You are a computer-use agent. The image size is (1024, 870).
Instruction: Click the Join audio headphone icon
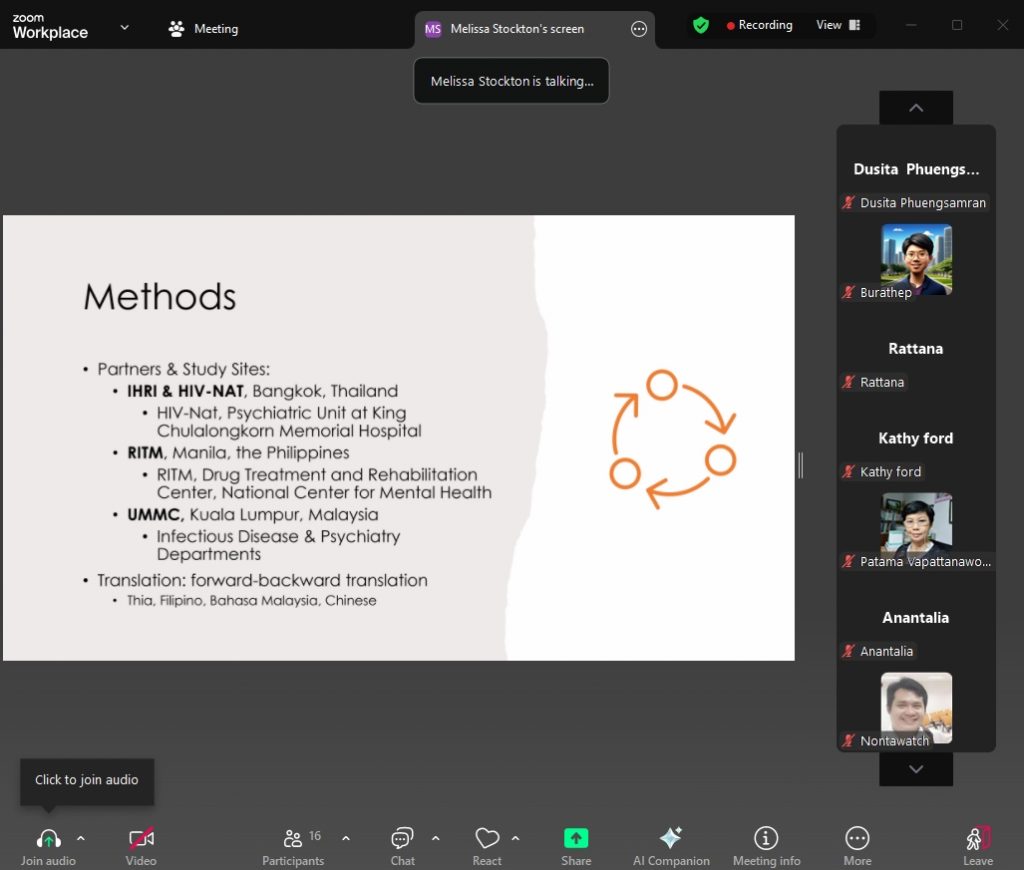point(48,839)
